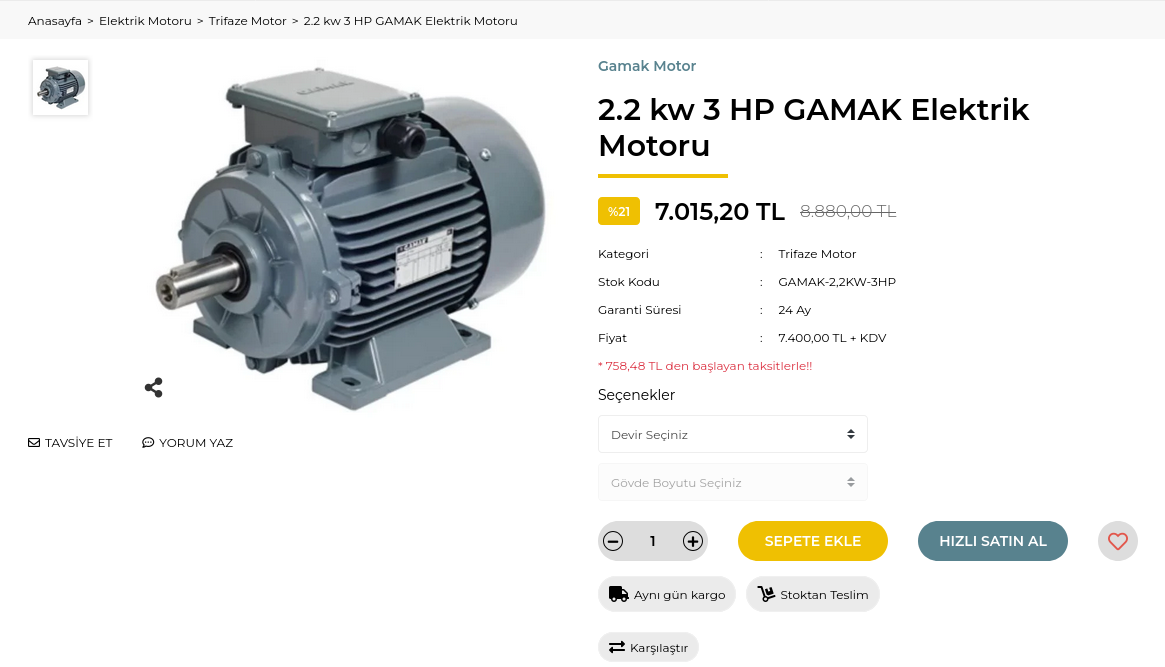Viewport: 1165px width, 667px height.
Task: Select the small motor thumbnail image
Action: (60, 88)
